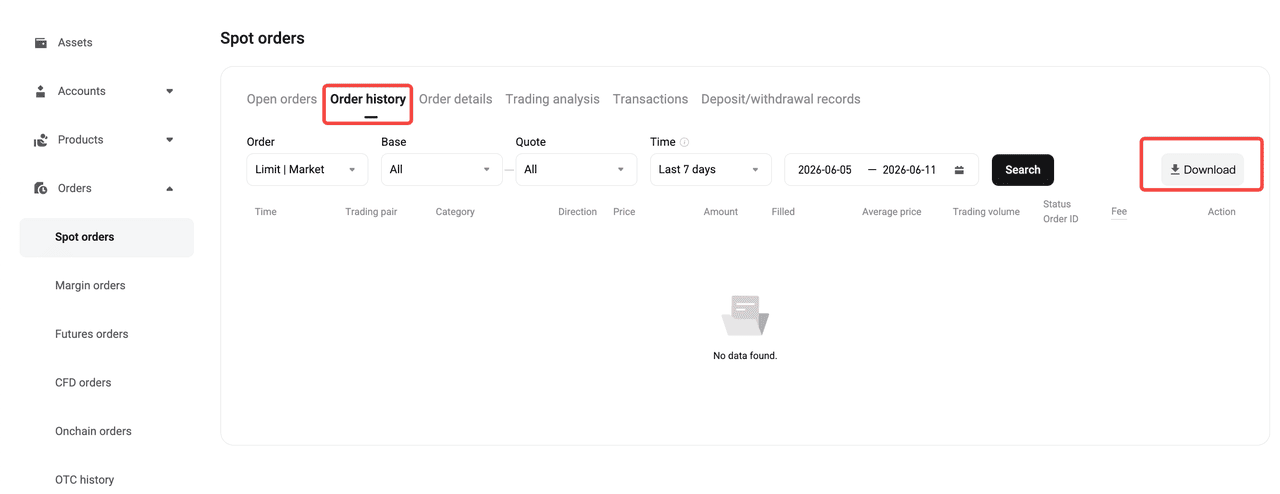Click the Amount column header

point(720,212)
